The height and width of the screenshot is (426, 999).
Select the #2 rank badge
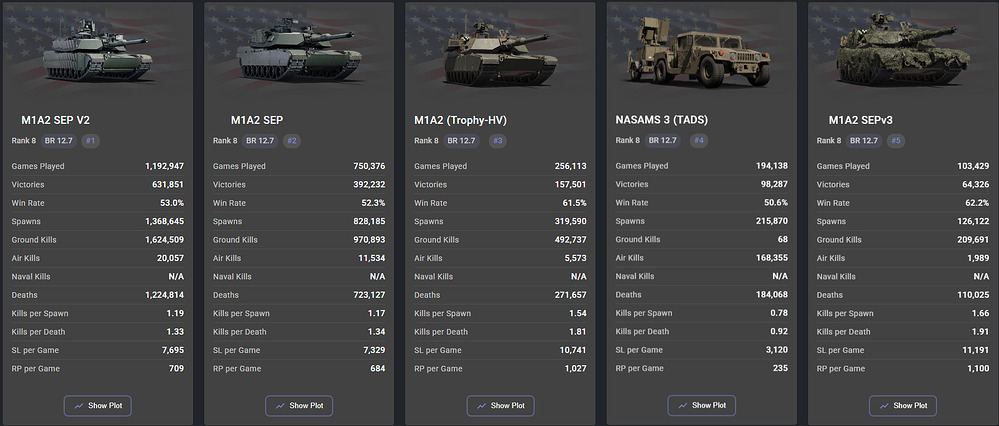pyautogui.click(x=291, y=141)
